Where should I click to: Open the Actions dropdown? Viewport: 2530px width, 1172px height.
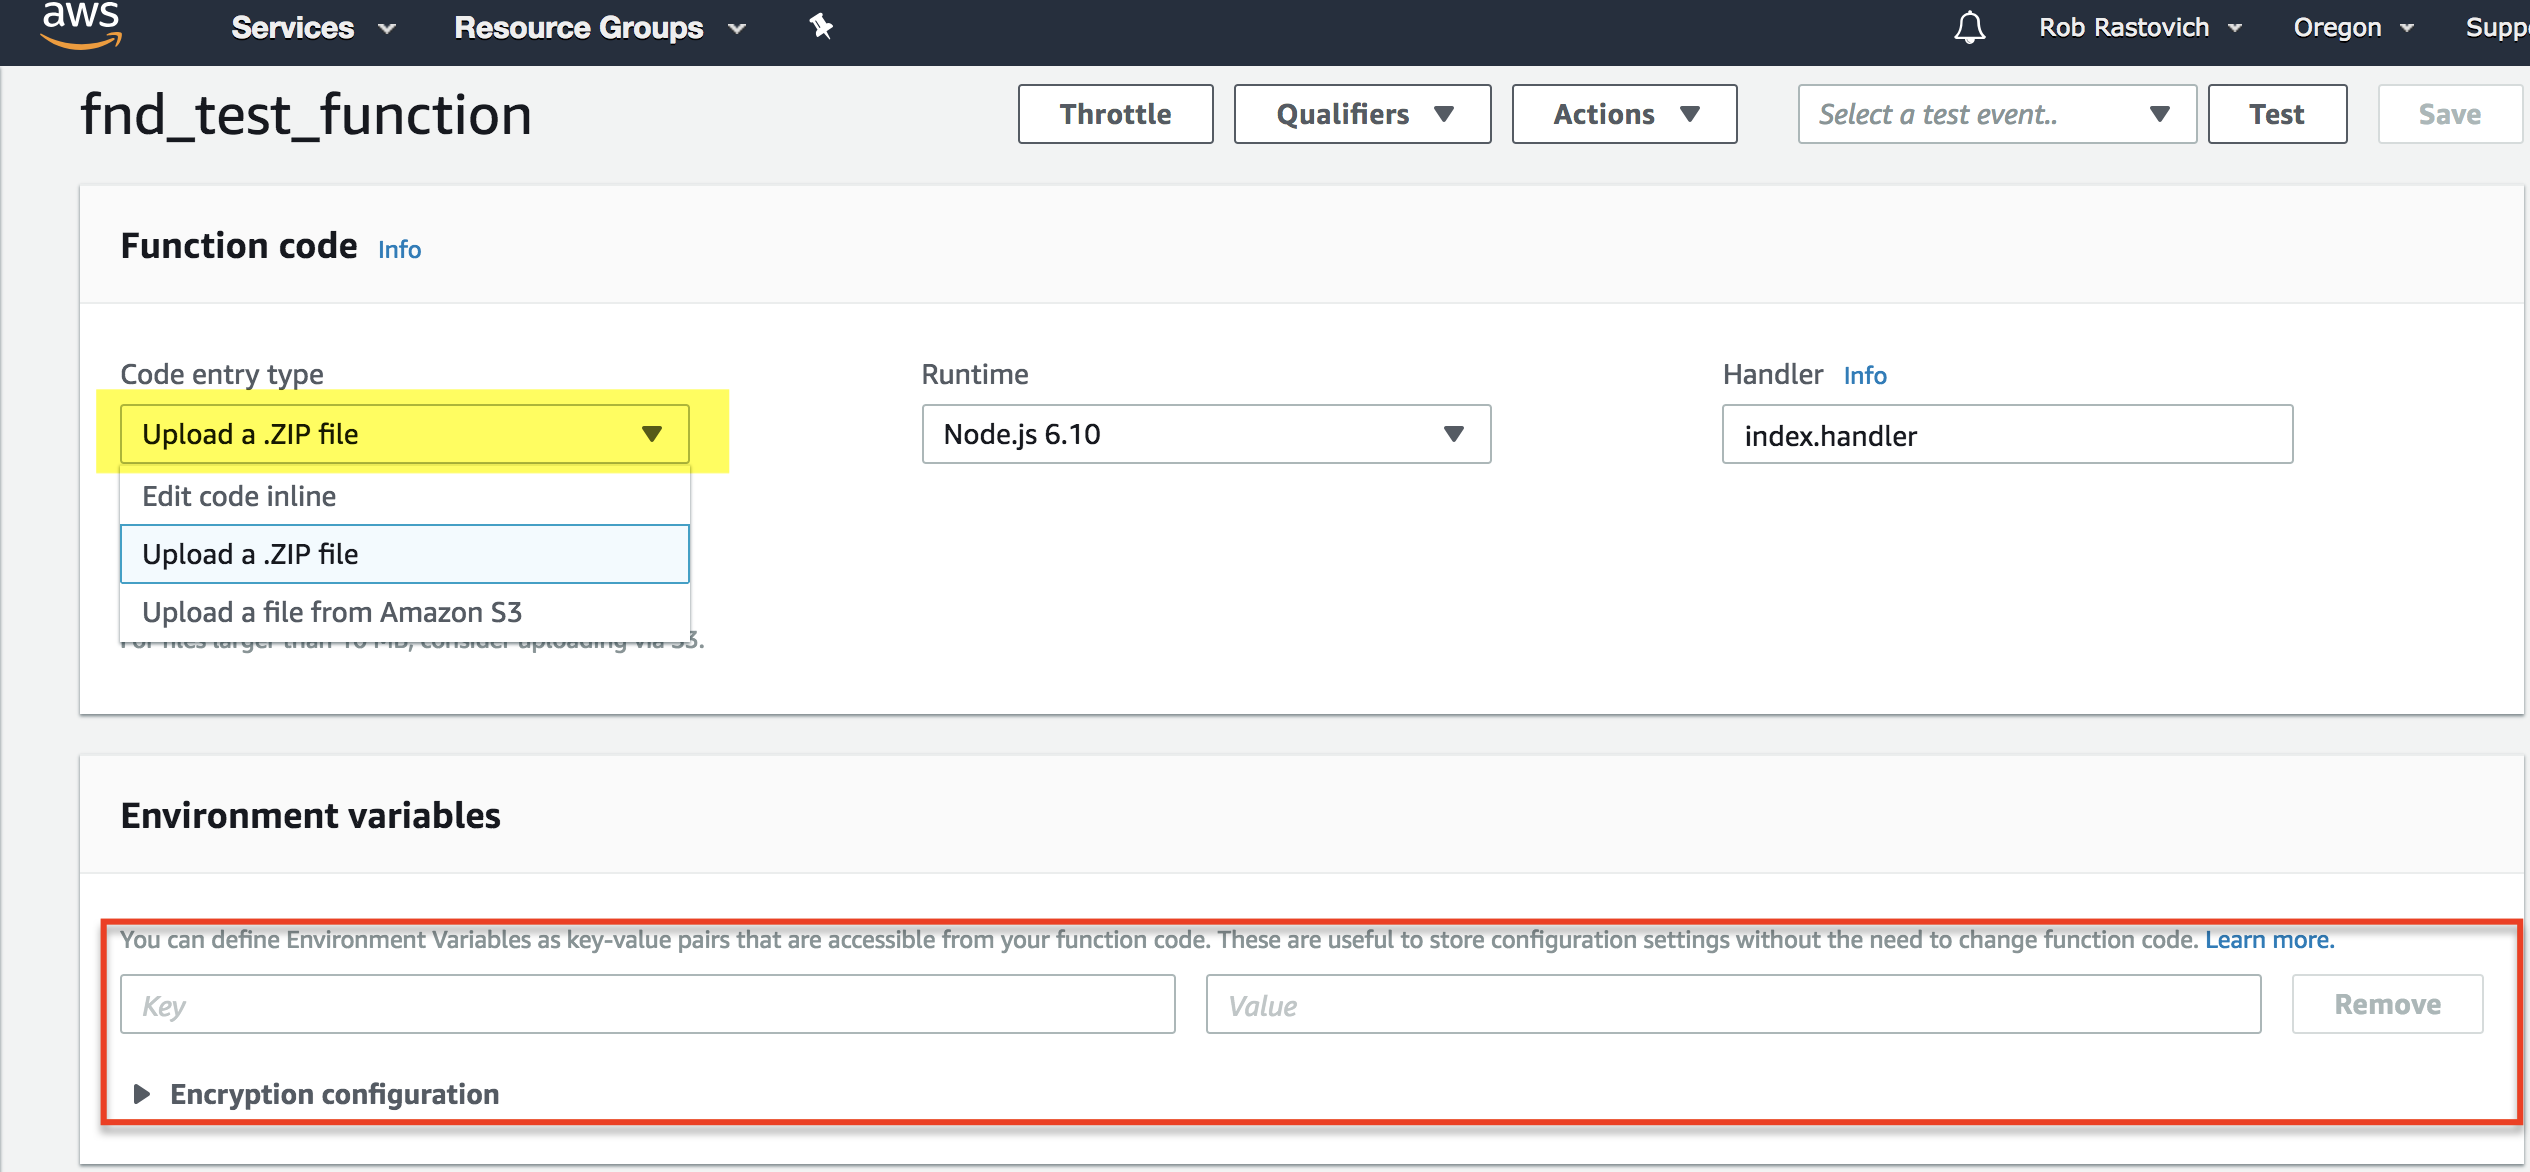click(x=1624, y=114)
